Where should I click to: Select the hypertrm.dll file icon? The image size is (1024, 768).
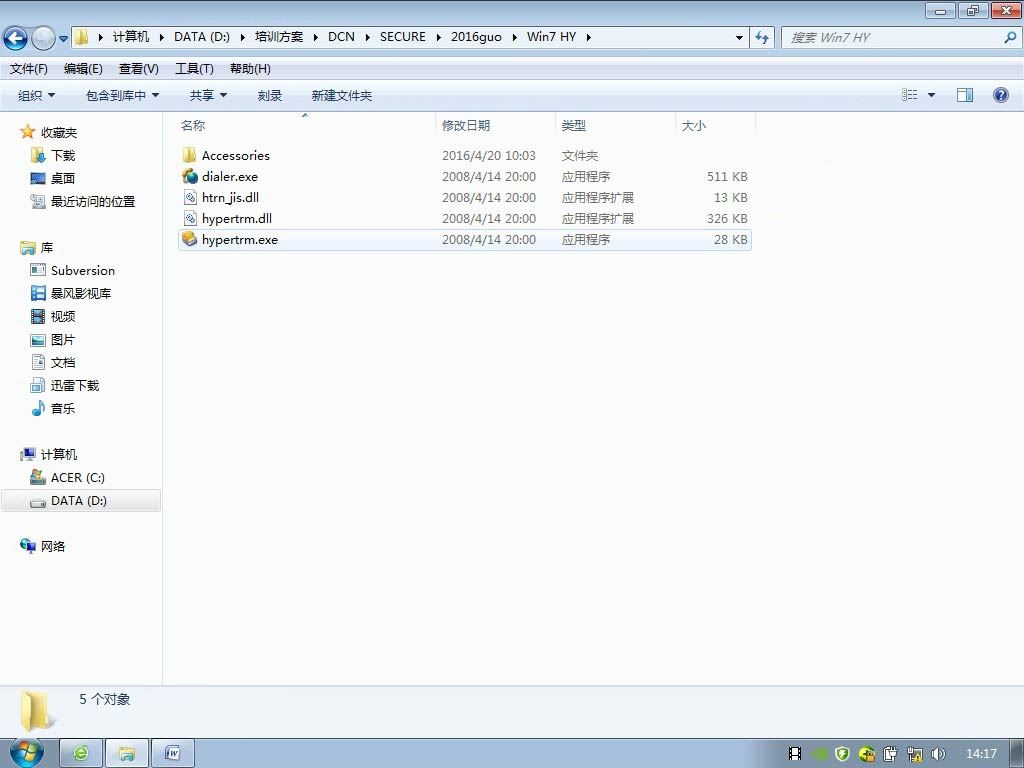(x=190, y=218)
